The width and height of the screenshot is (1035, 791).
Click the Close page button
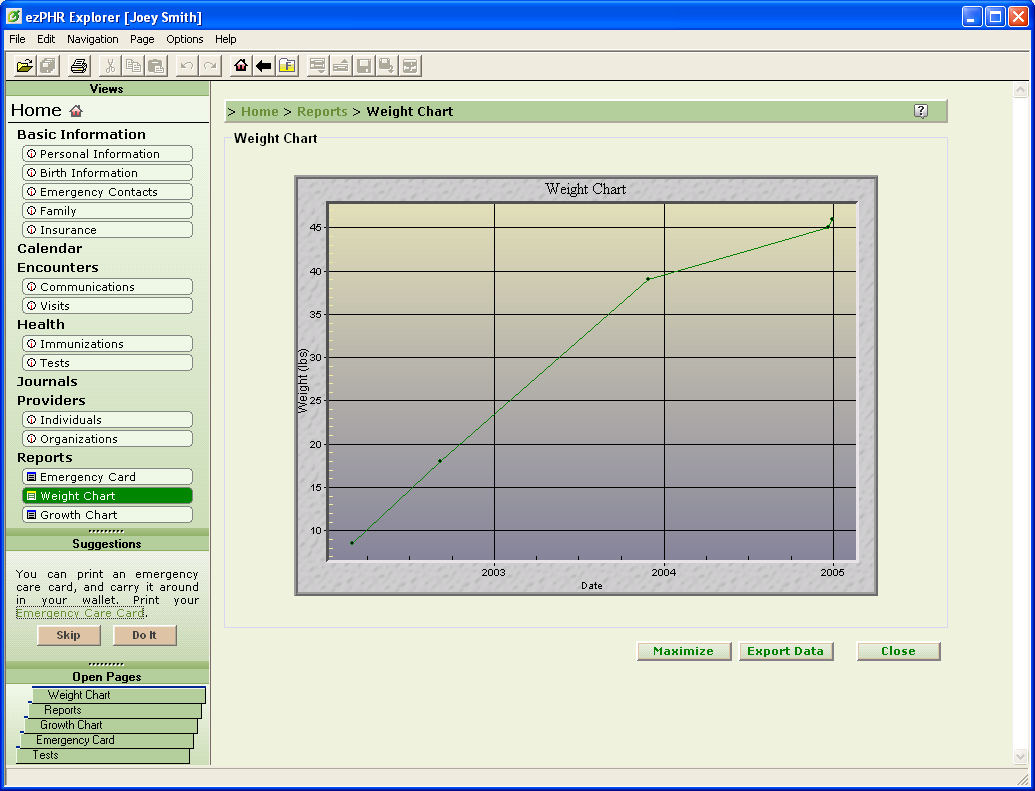[898, 651]
